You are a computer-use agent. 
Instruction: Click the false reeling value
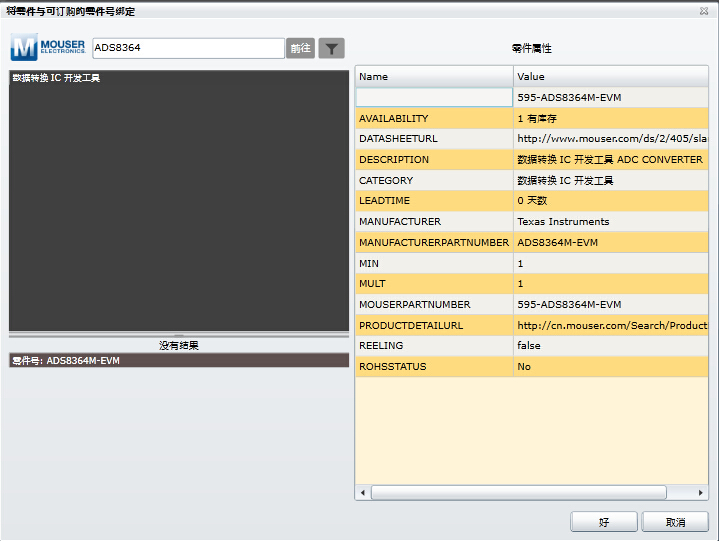(611, 346)
